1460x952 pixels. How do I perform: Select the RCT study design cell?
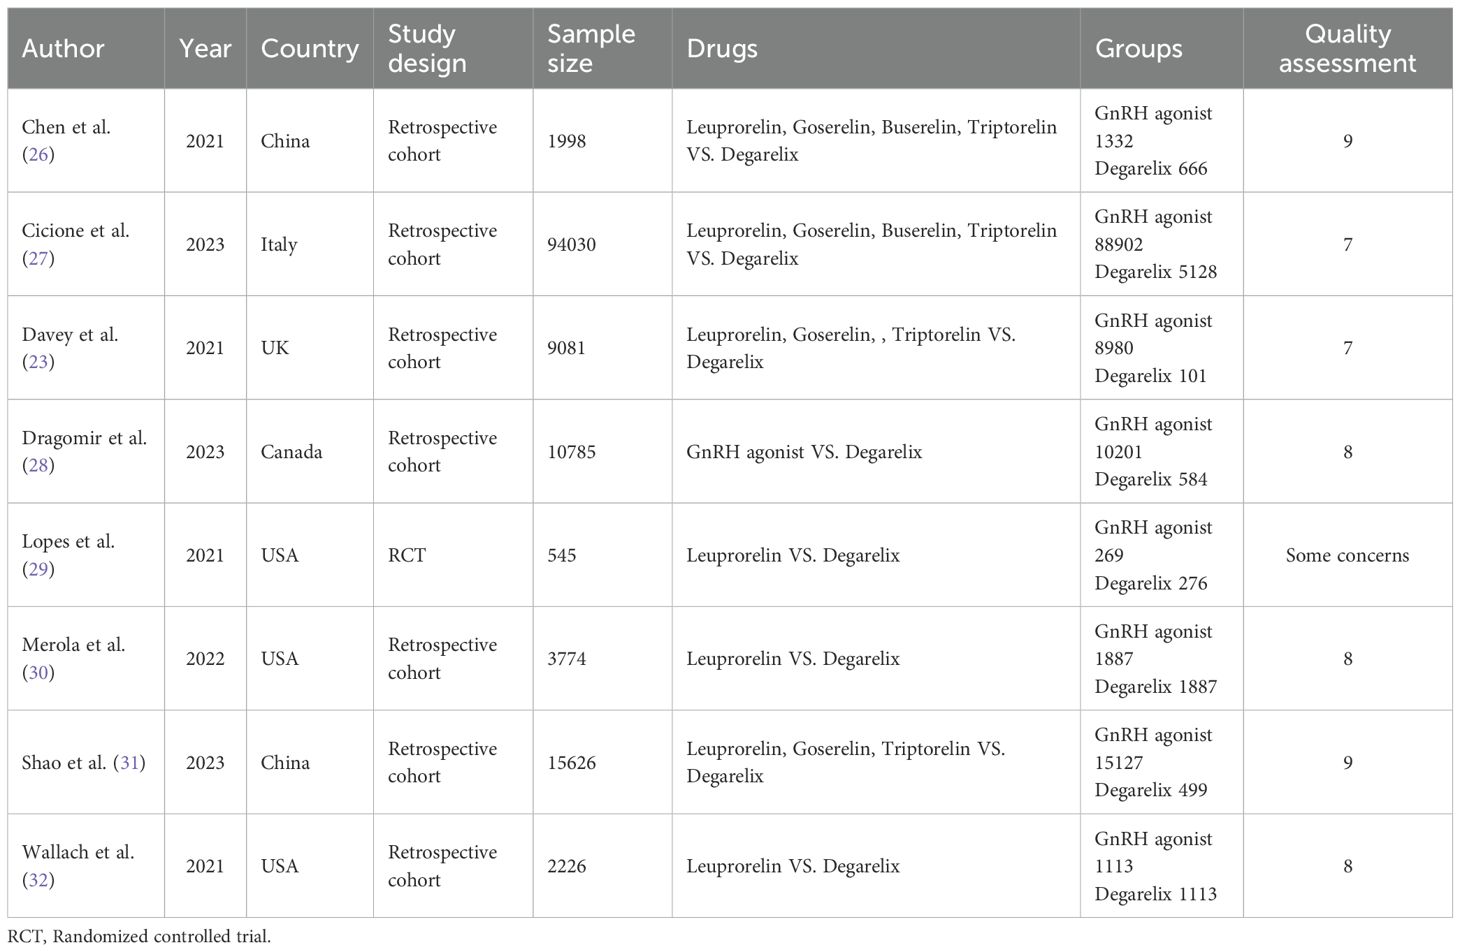(407, 556)
